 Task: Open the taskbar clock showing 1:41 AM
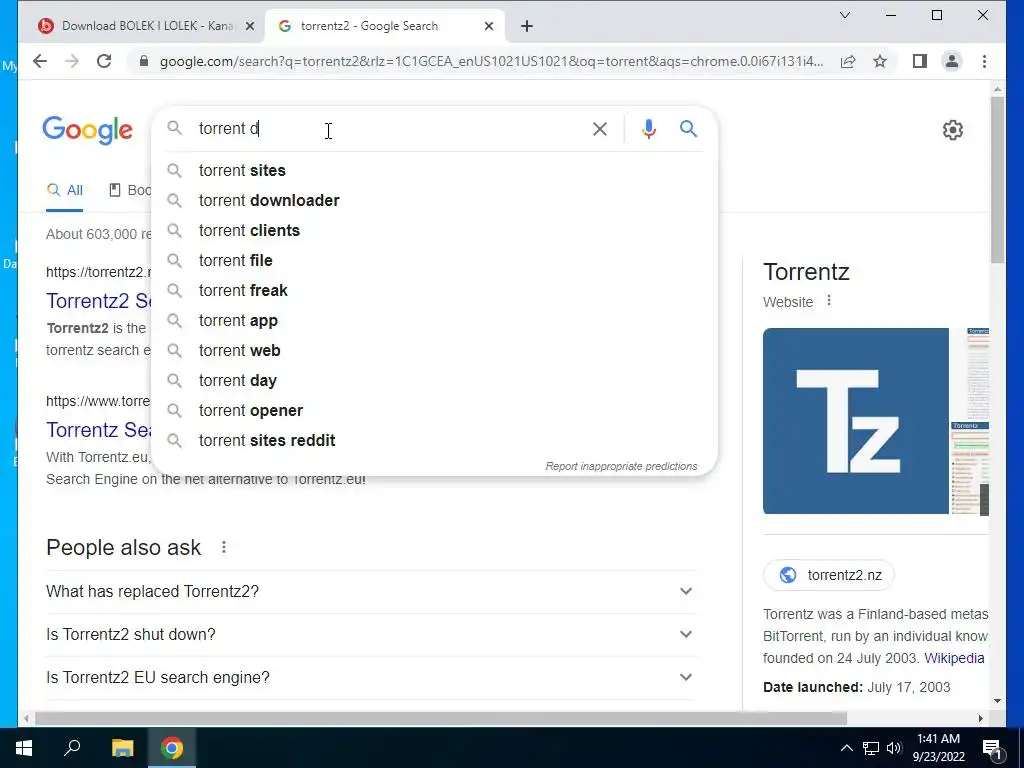(x=938, y=748)
